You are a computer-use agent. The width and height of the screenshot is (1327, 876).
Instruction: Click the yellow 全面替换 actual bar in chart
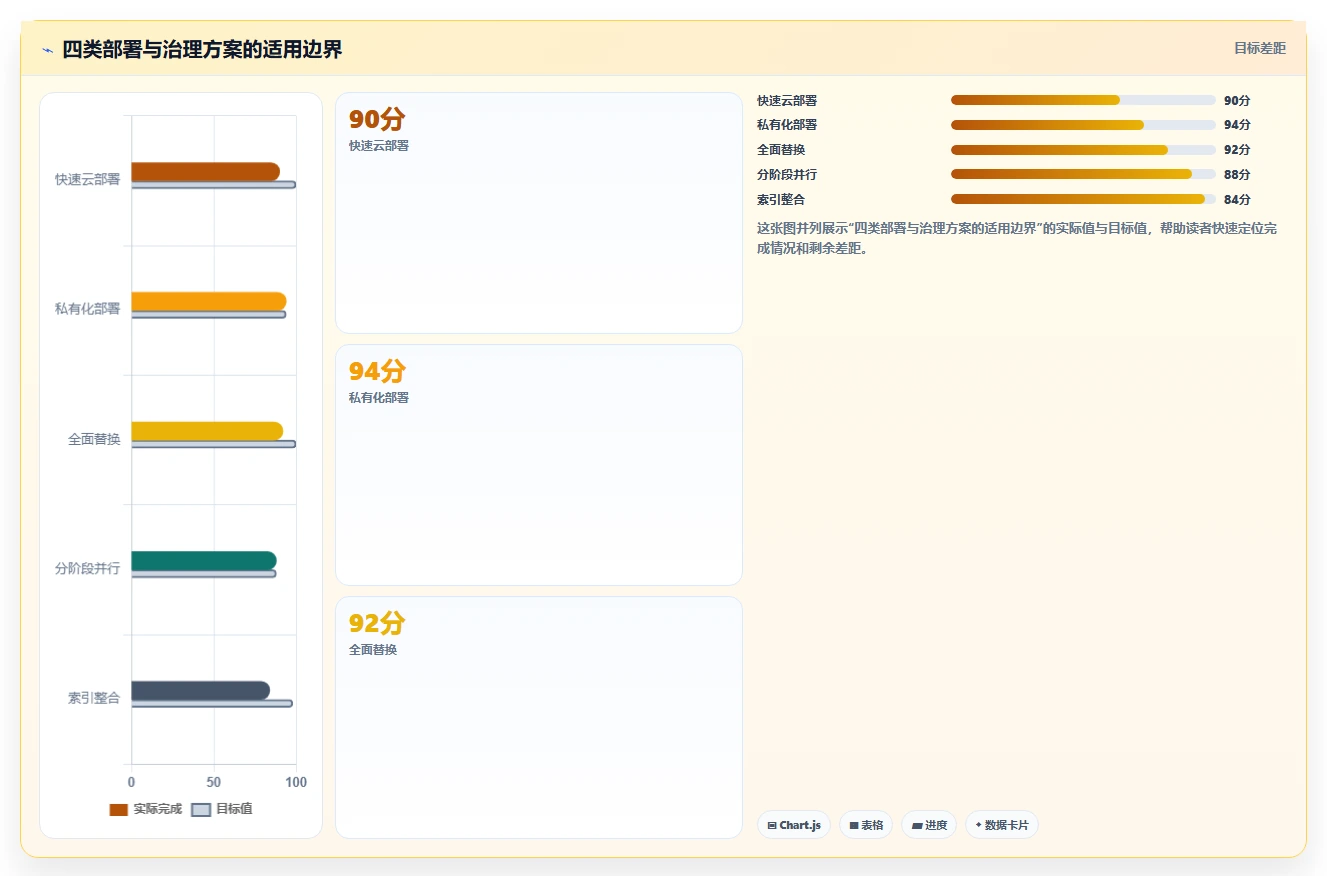tap(207, 431)
